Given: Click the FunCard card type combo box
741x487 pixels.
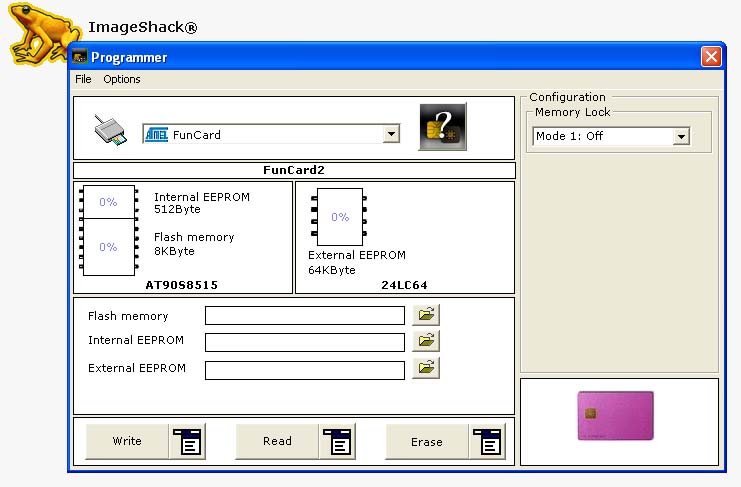Looking at the screenshot, I should [271, 134].
